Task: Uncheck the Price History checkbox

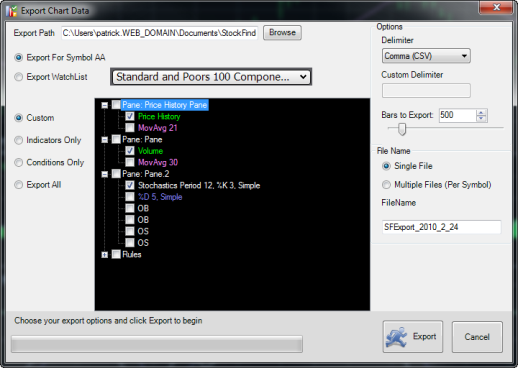Action: tap(130, 116)
